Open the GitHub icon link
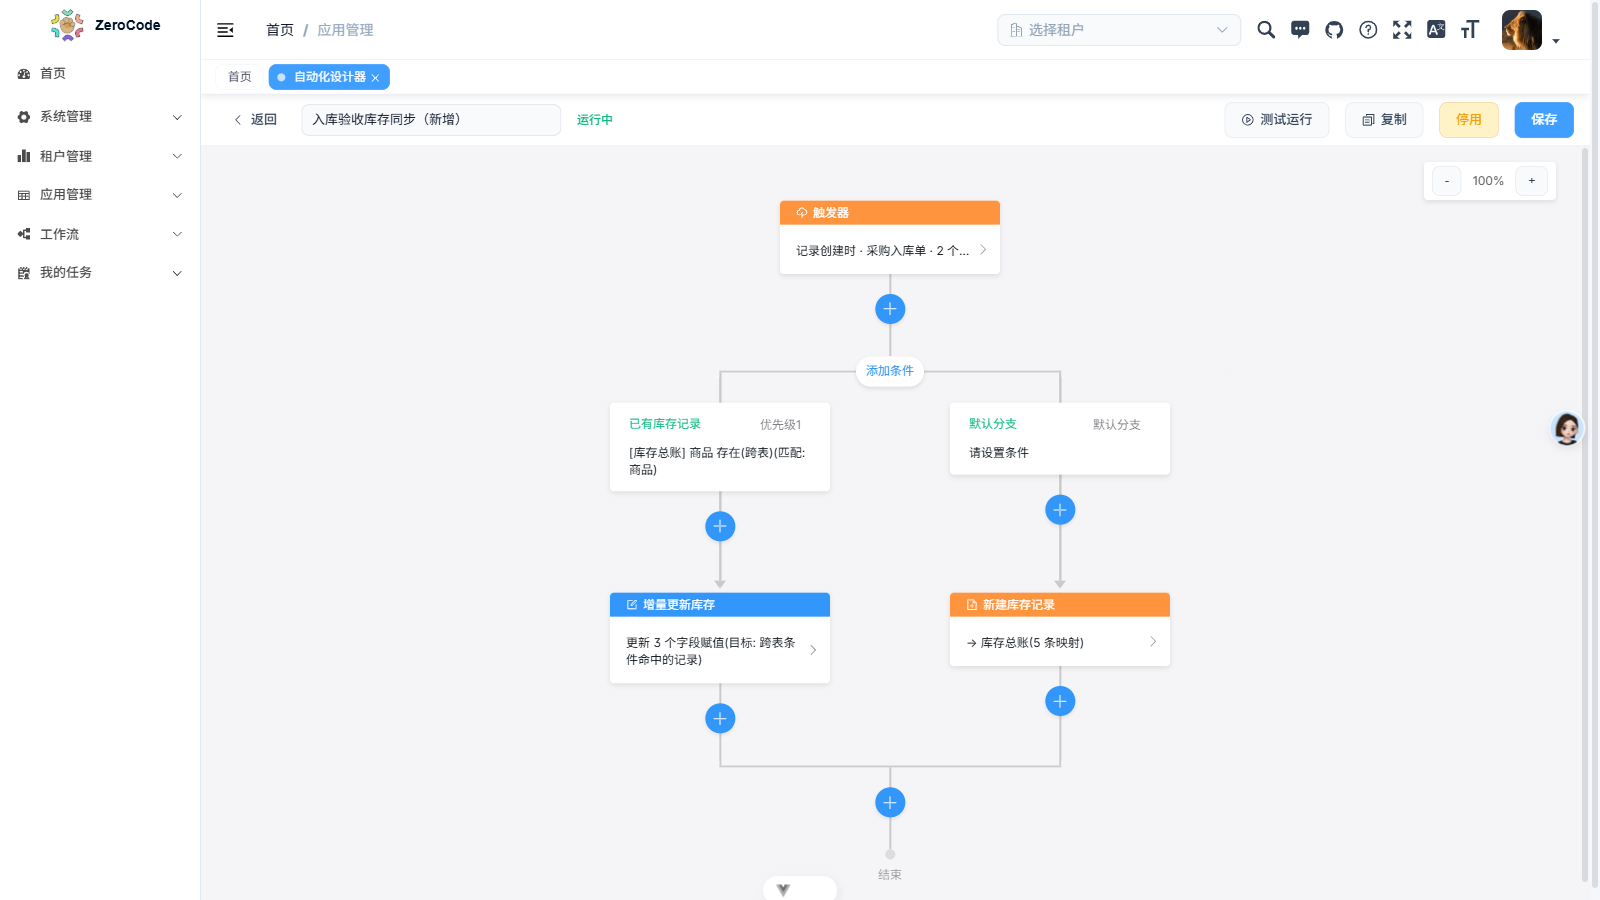Screen dimensions: 1600x900 coord(1334,30)
